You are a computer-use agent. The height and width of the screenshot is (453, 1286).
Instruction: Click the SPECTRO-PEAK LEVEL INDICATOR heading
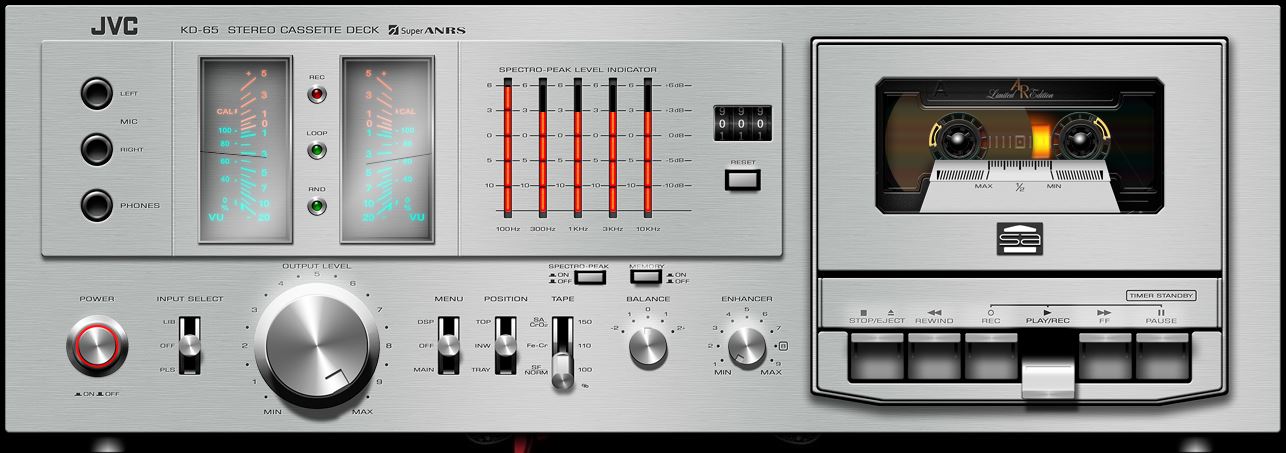pos(578,69)
